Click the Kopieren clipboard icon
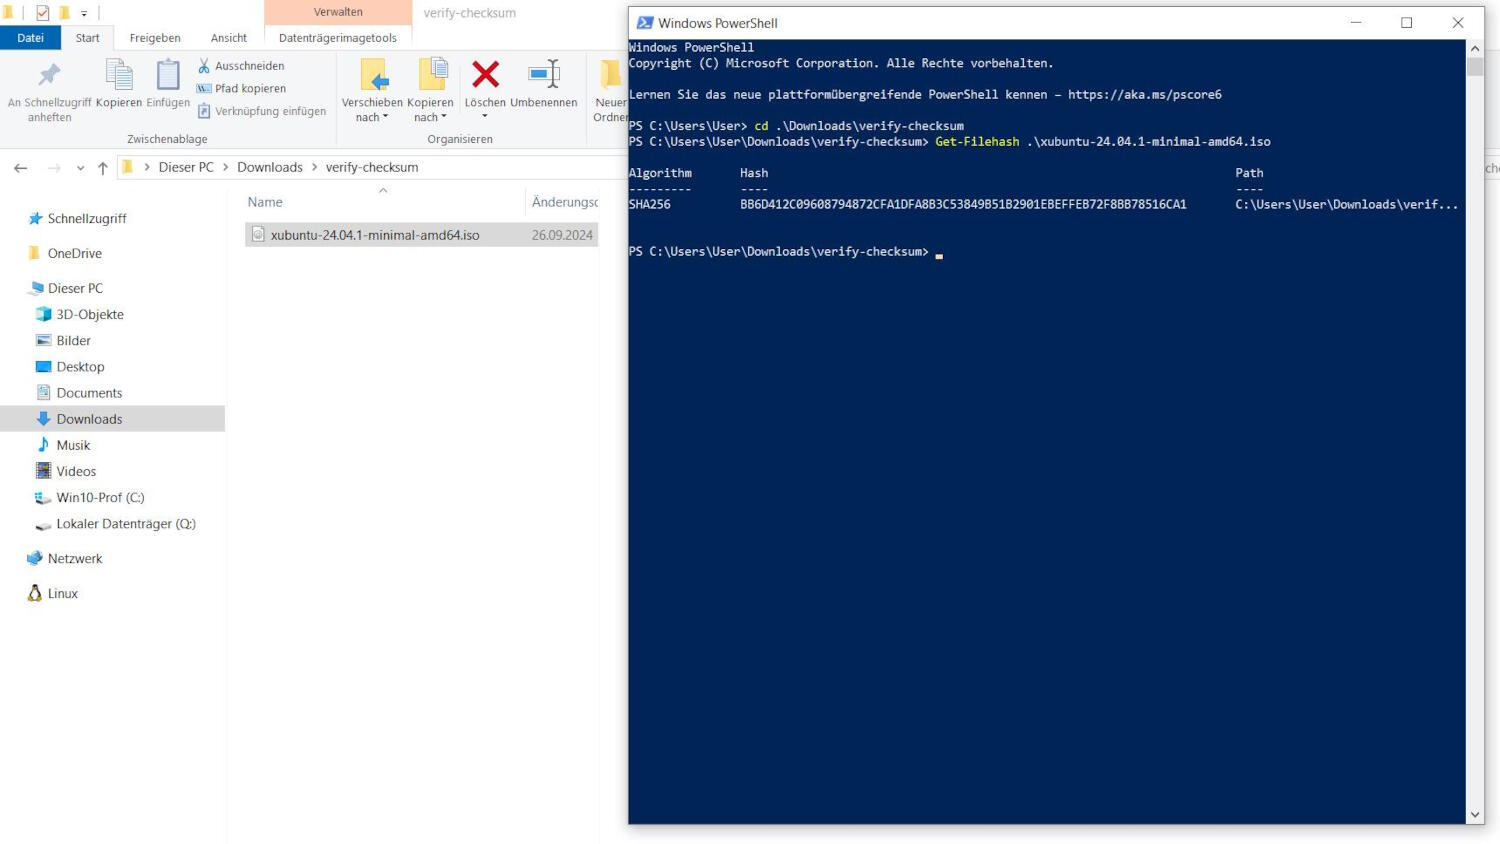Image resolution: width=1500 pixels, height=844 pixels. [119, 75]
